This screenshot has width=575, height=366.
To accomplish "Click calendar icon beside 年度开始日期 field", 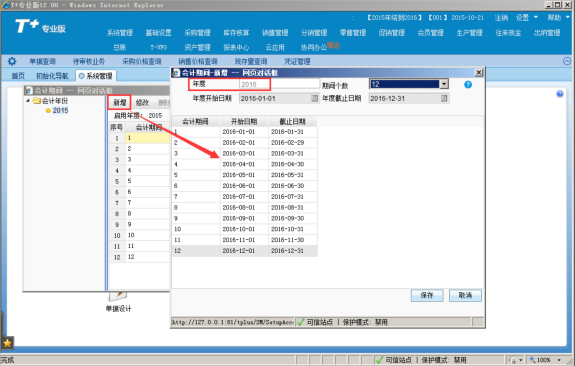I will (x=315, y=98).
